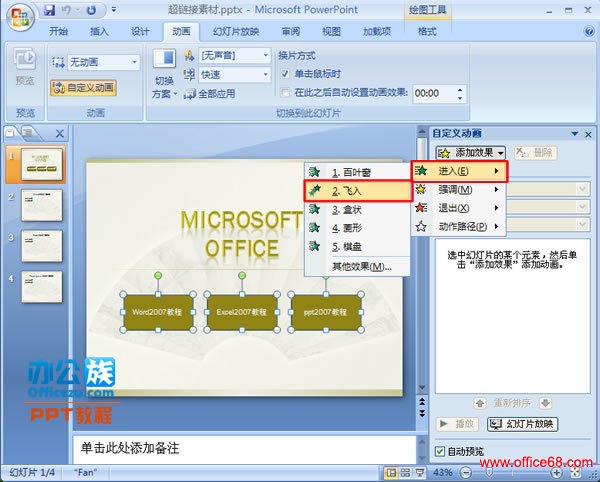Select slide 3 thumbnail

point(42,246)
